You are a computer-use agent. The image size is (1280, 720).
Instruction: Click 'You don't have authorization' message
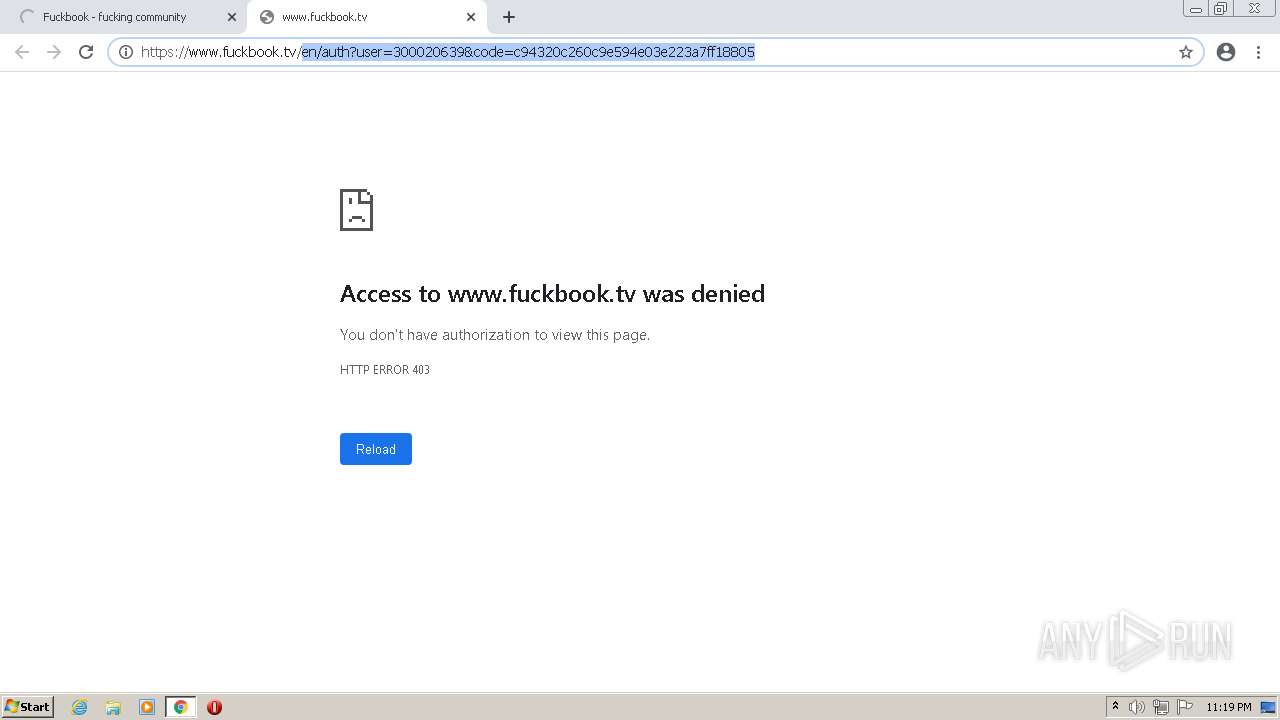(495, 335)
